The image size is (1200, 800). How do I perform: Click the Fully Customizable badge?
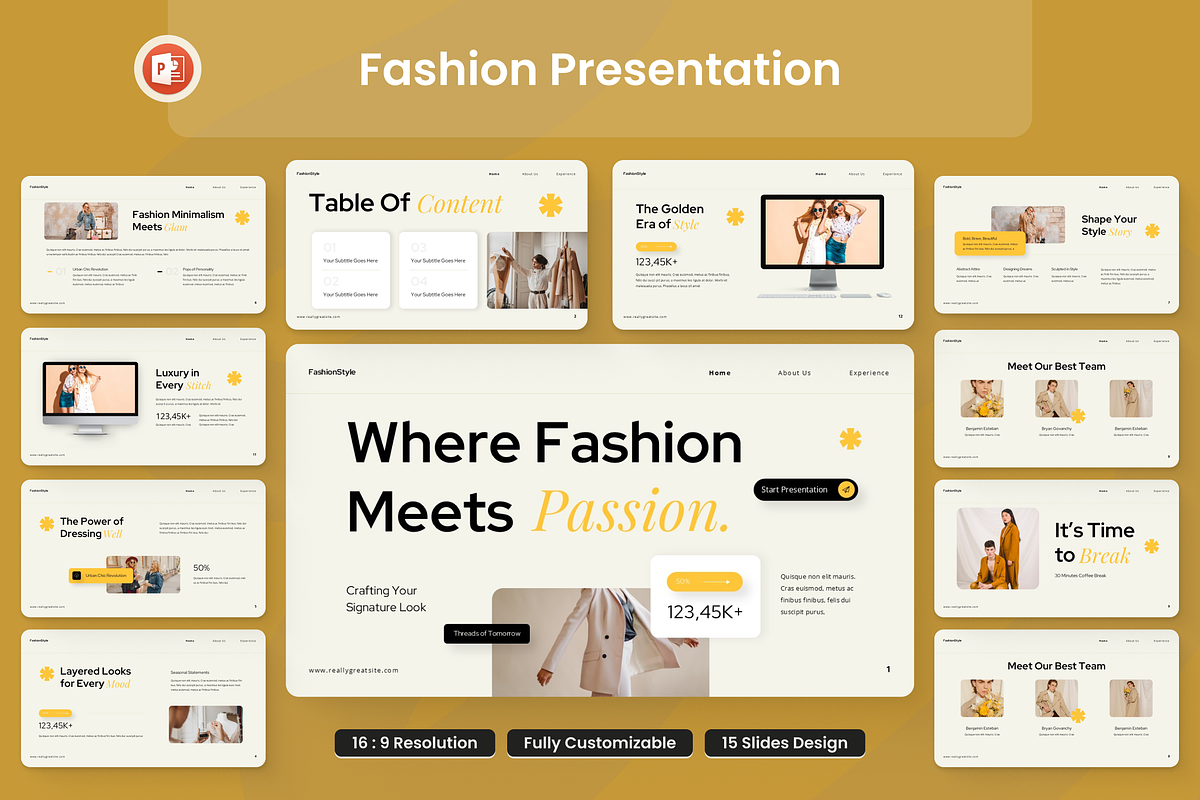point(600,742)
